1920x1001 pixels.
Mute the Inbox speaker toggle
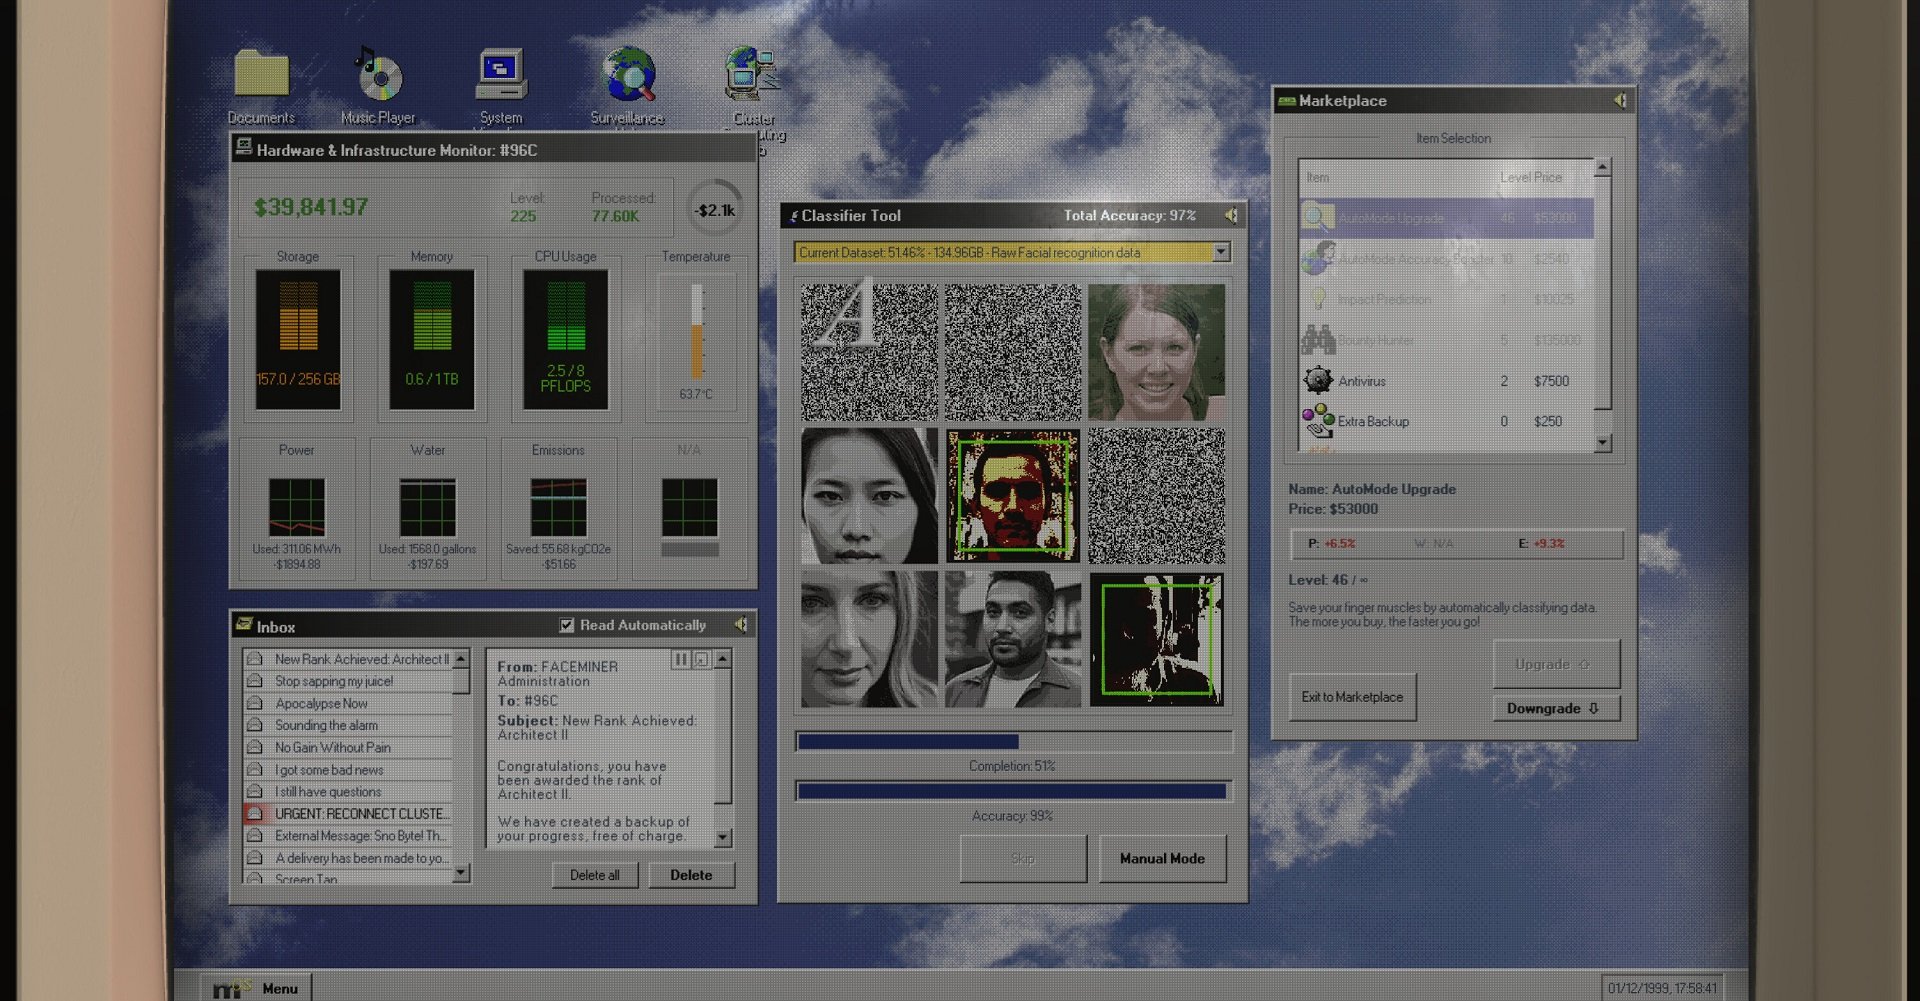(740, 625)
